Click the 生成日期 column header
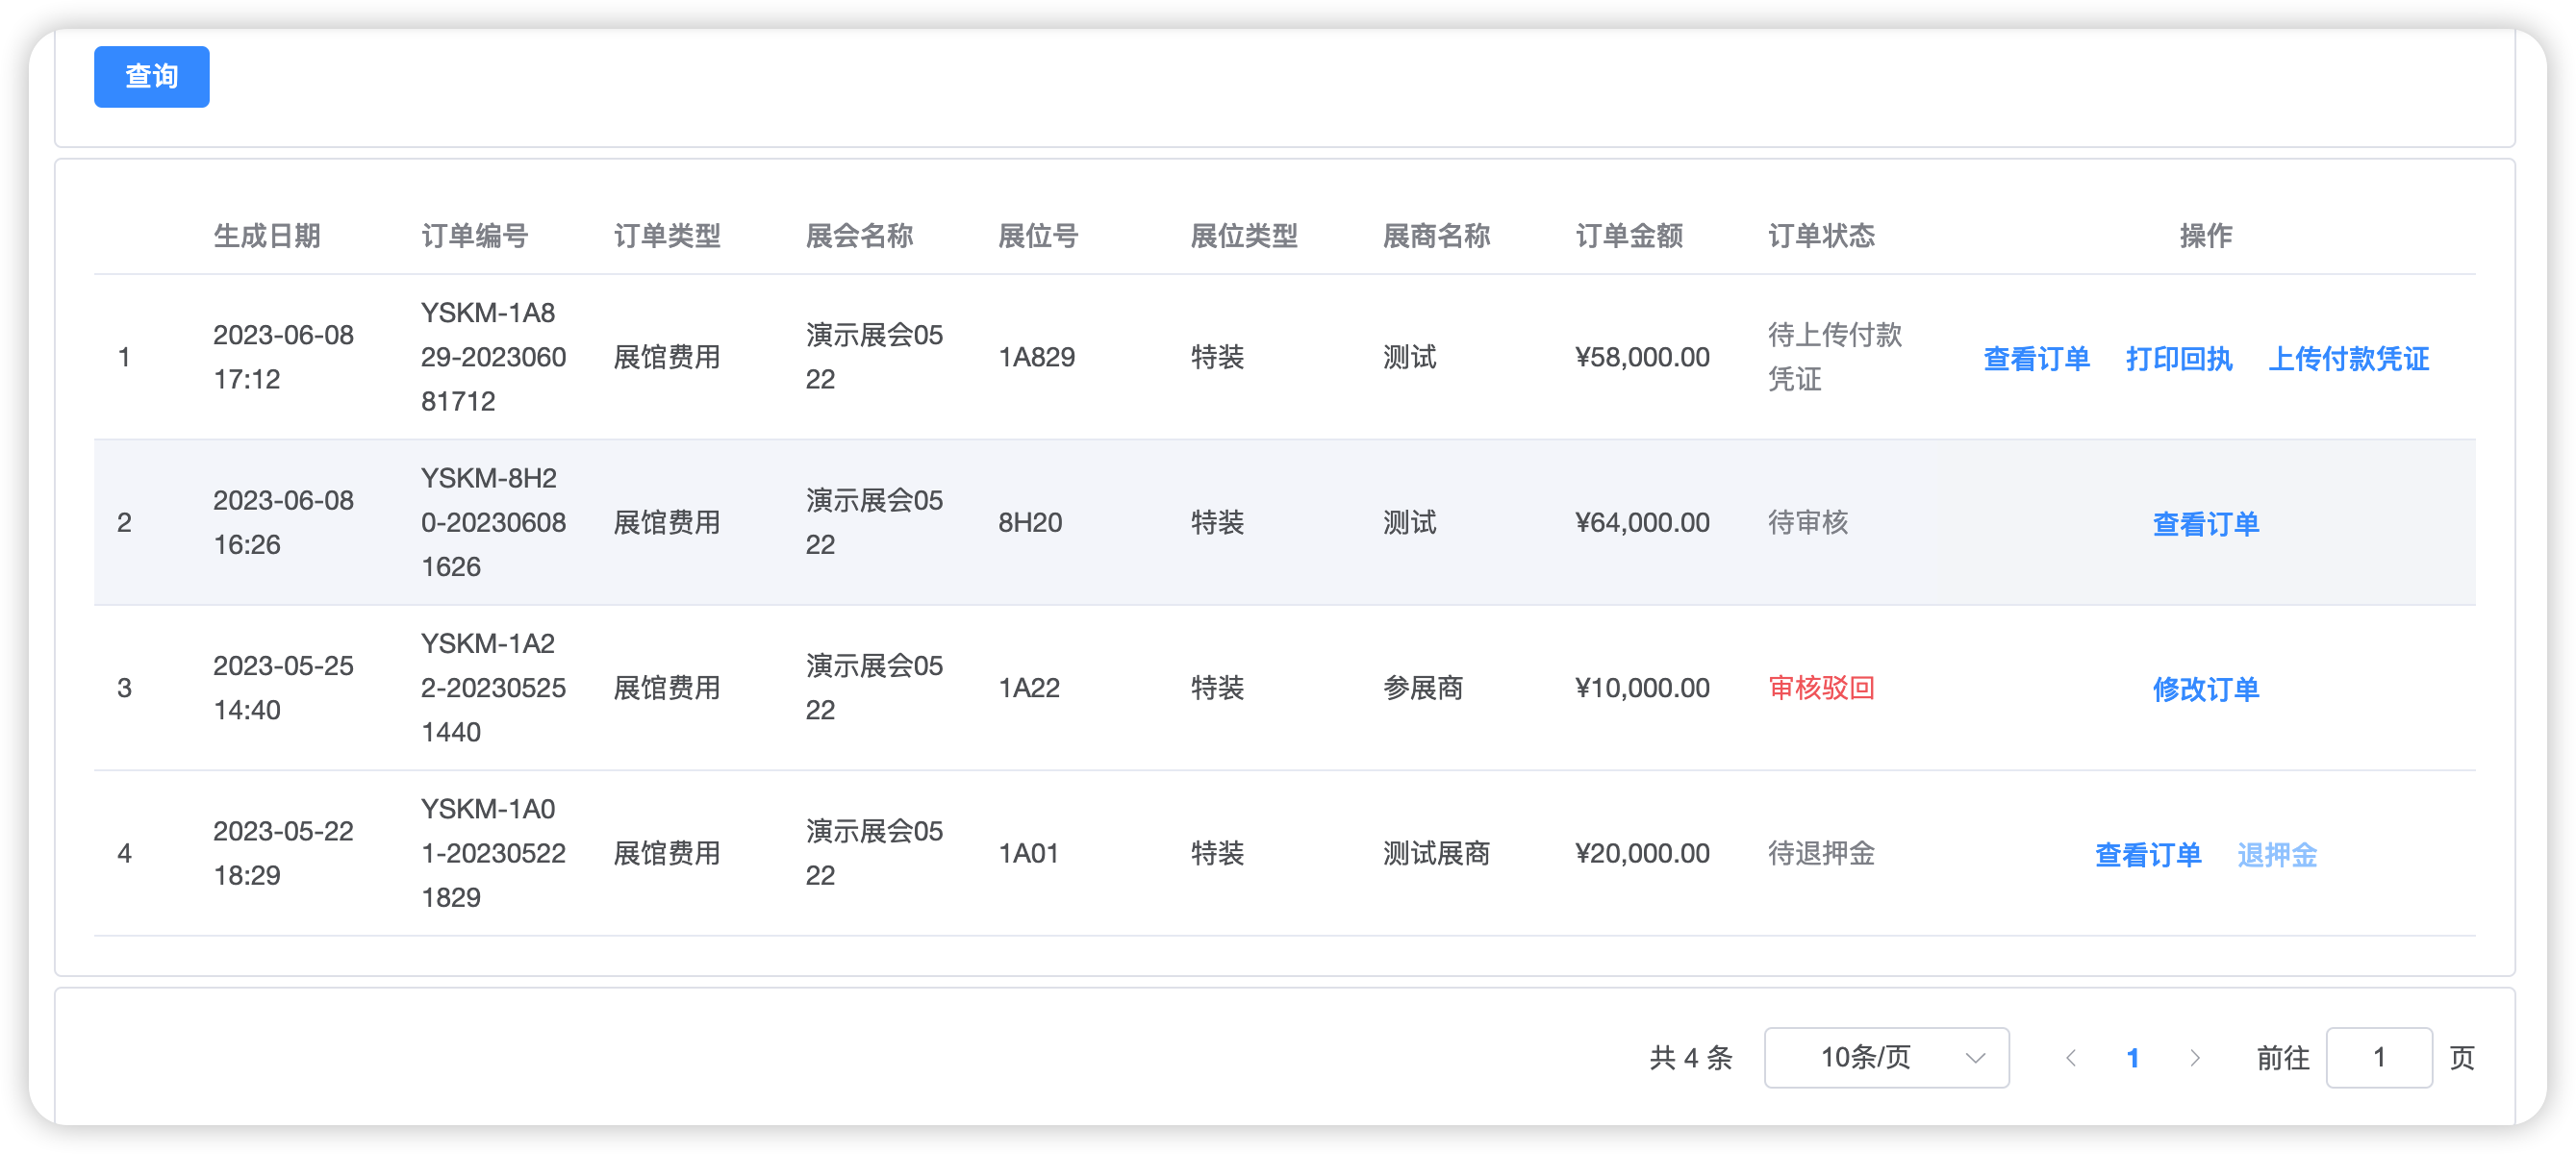Image resolution: width=2576 pixels, height=1154 pixels. (267, 235)
